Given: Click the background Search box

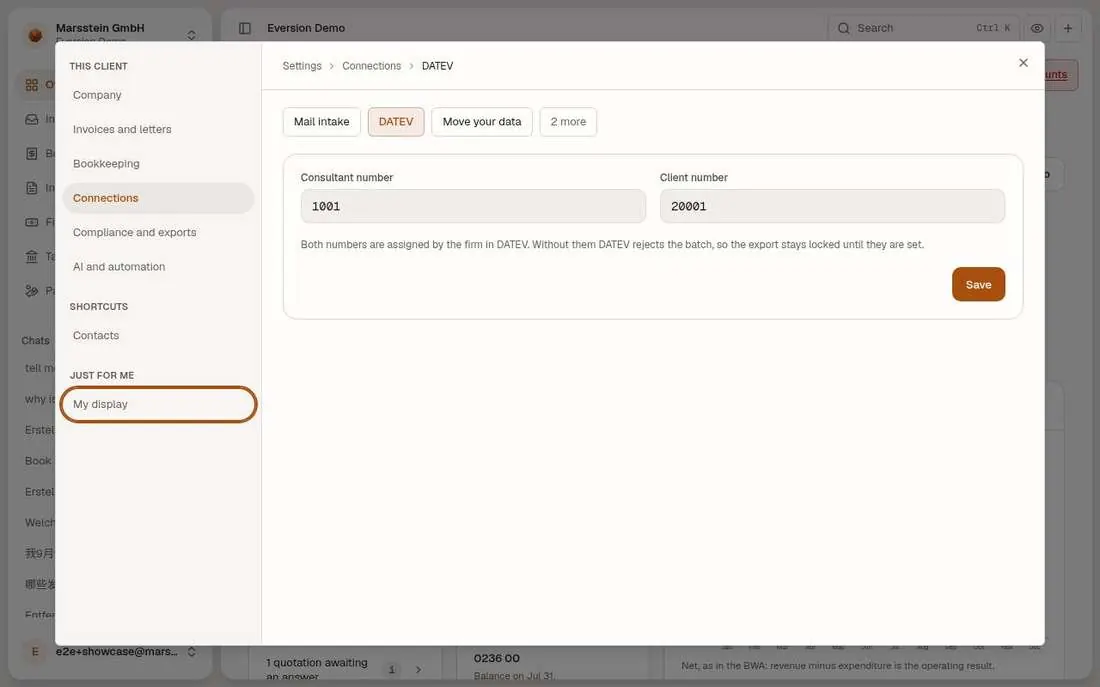Looking at the screenshot, I should point(923,28).
